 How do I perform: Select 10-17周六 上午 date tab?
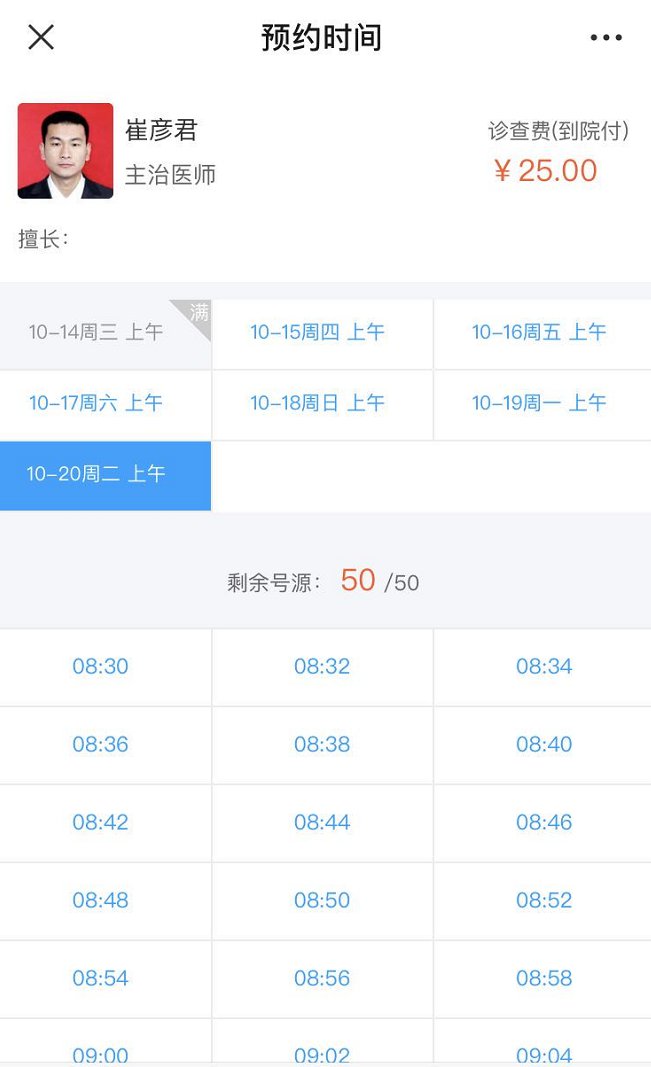coord(96,403)
